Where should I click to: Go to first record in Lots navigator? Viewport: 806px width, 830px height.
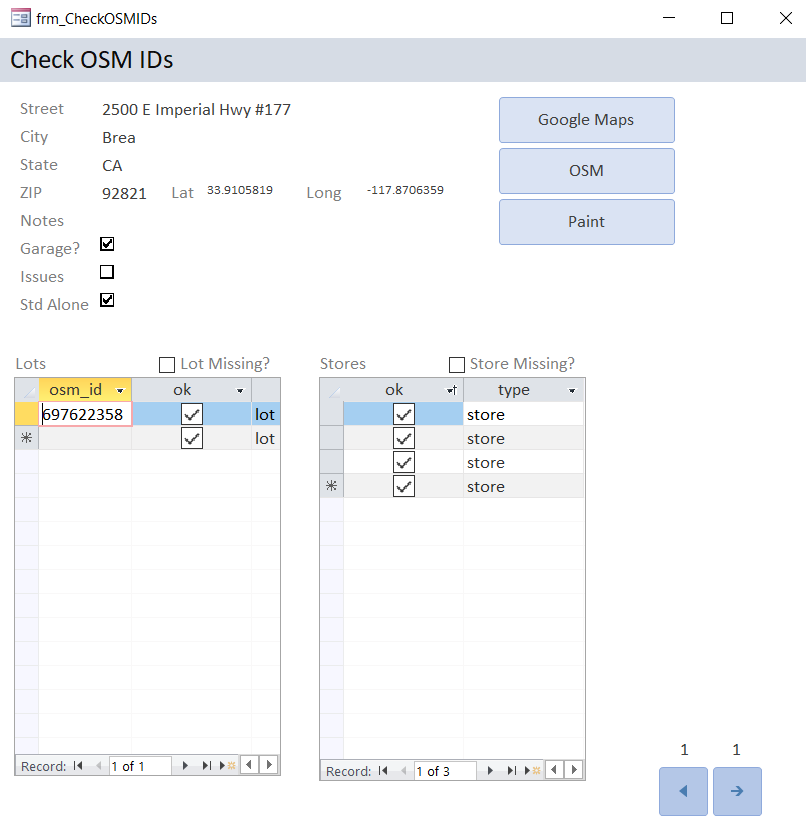(78, 766)
